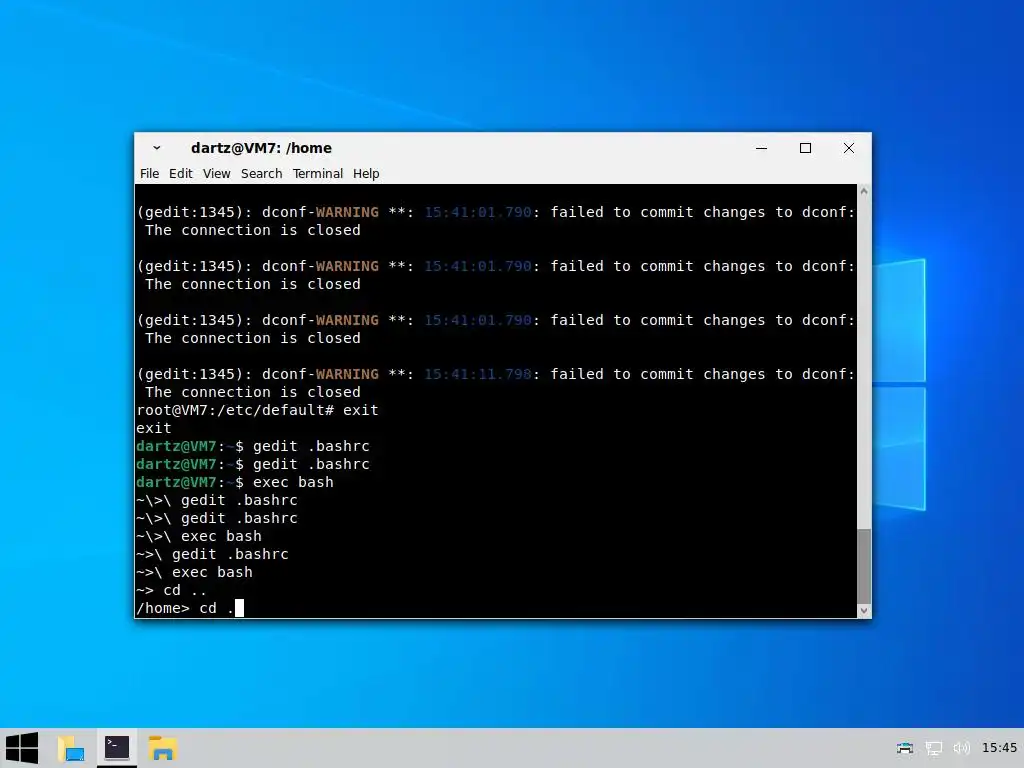Click the printer tray icon

point(904,748)
